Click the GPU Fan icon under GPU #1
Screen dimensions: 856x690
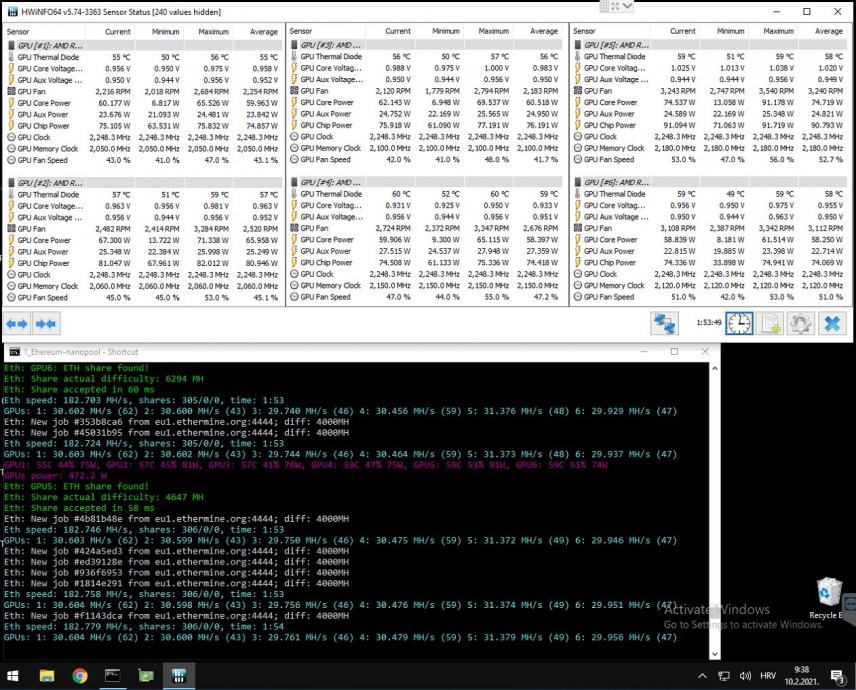click(x=11, y=91)
